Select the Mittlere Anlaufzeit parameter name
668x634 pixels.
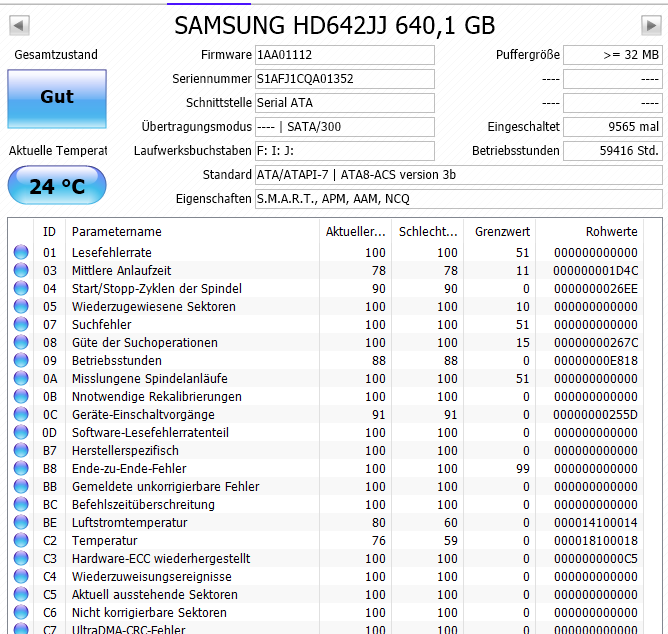[x=121, y=271]
